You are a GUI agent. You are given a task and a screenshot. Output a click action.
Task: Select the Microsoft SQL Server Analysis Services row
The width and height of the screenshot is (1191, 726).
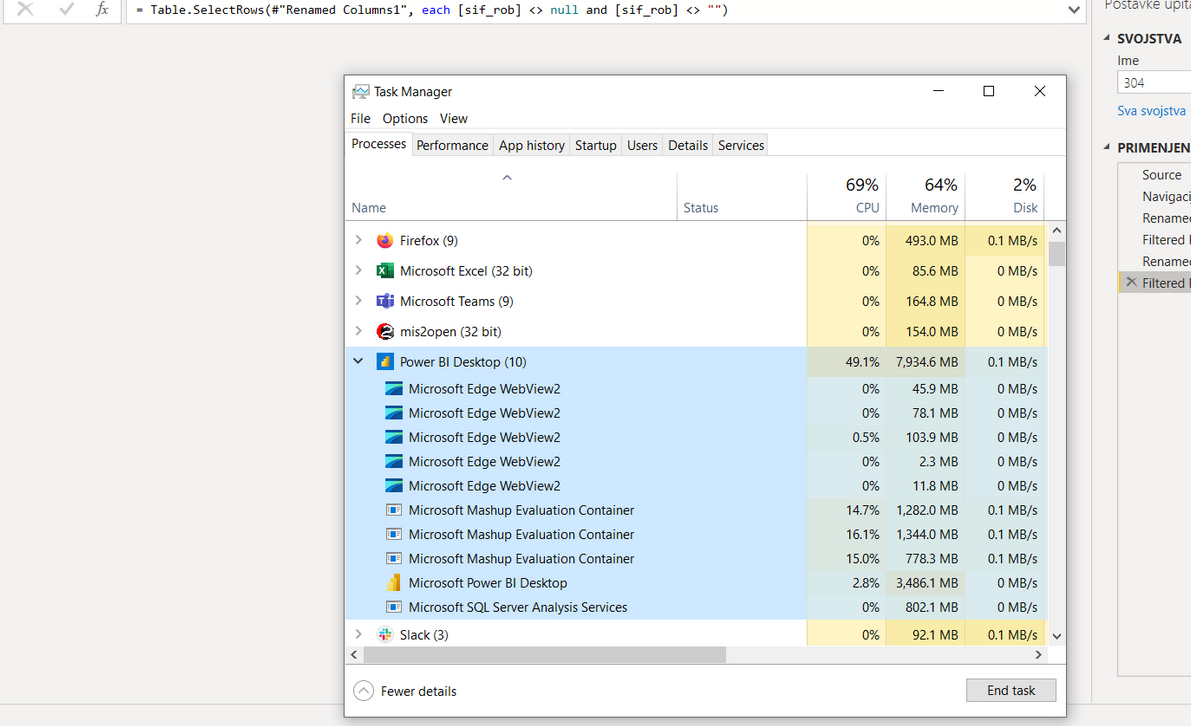(696, 608)
